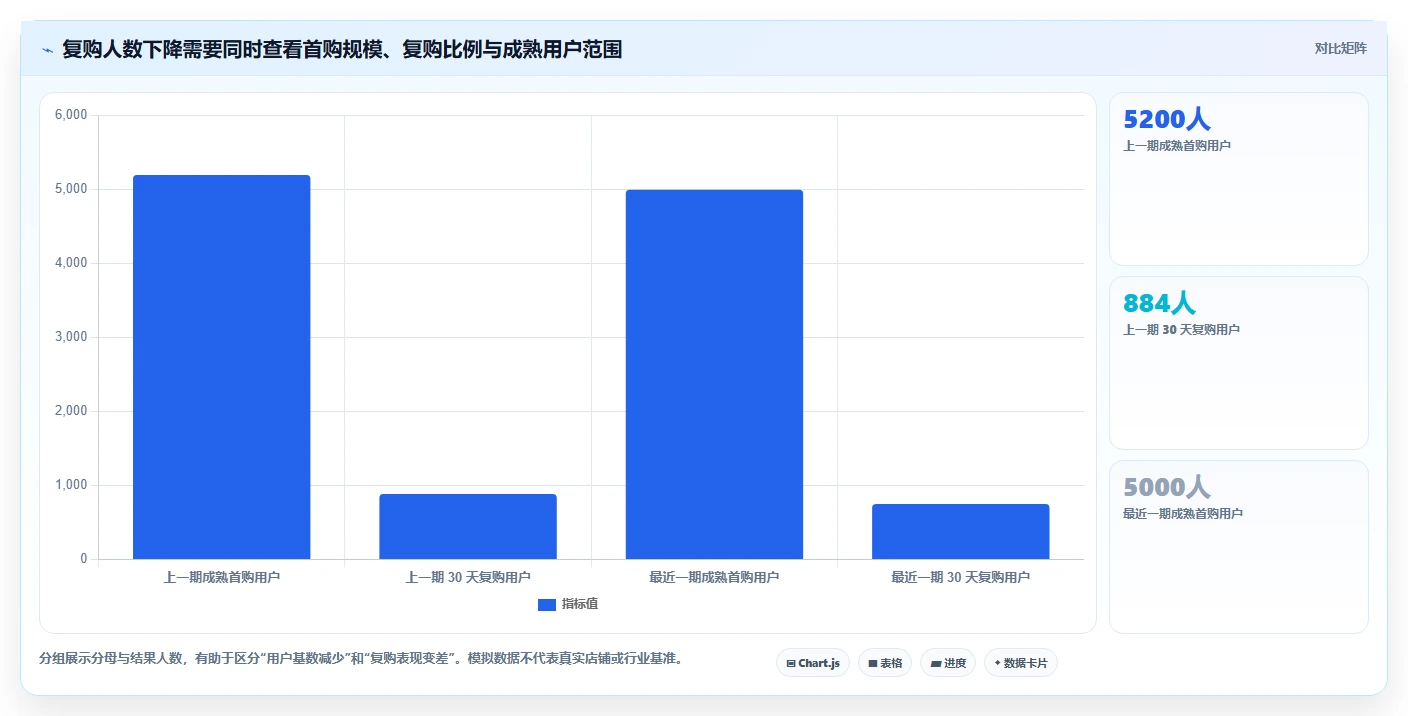
Task: Click the footer note starting 分组展示分母与结果人数
Action: (360, 659)
